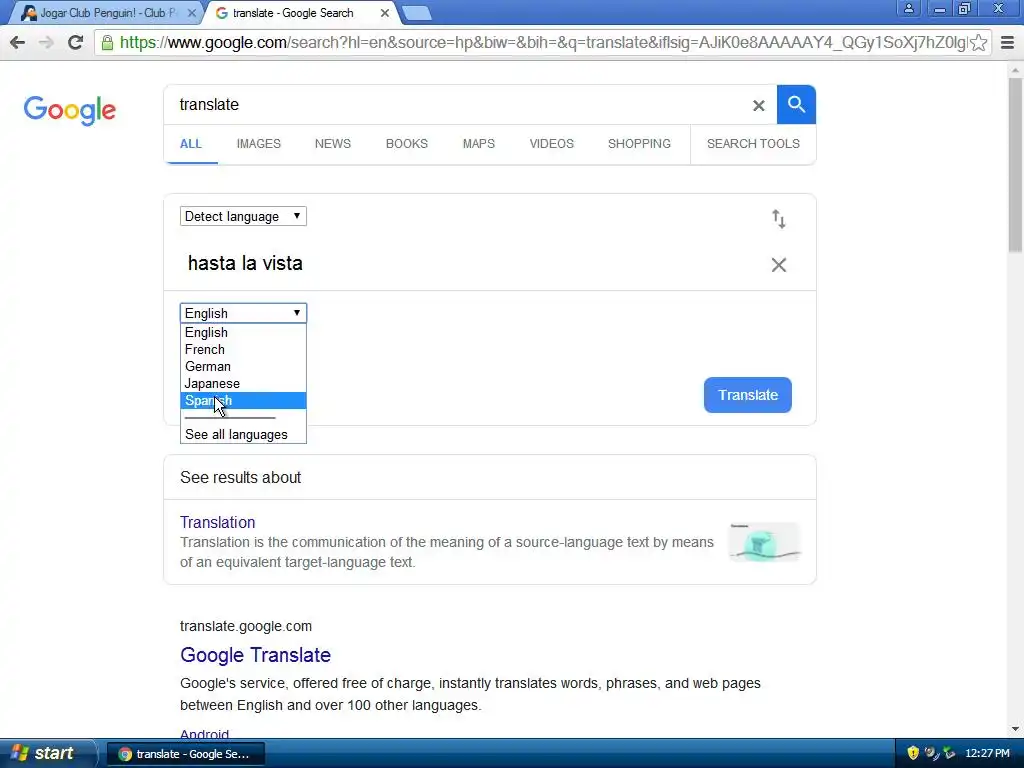The width and height of the screenshot is (1024, 768).
Task: Click the Chrome profile person icon
Action: click(x=908, y=8)
